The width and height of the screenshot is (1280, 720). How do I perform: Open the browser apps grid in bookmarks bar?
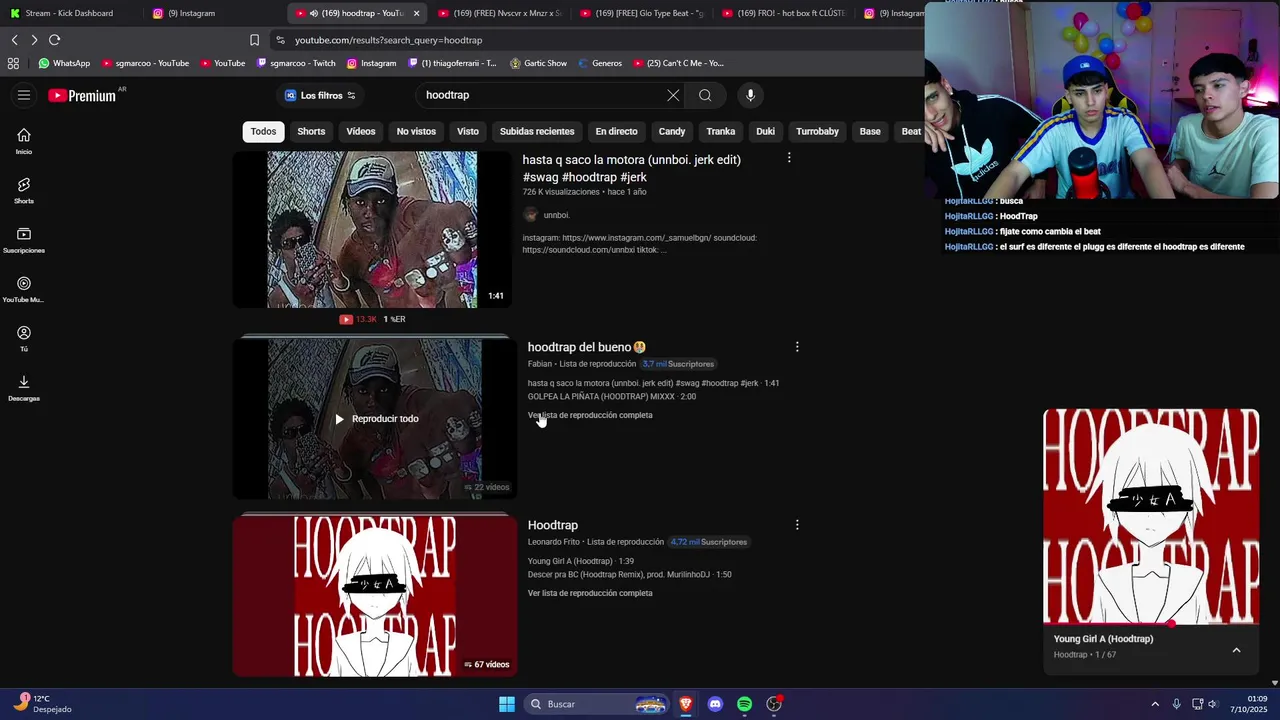tap(13, 63)
